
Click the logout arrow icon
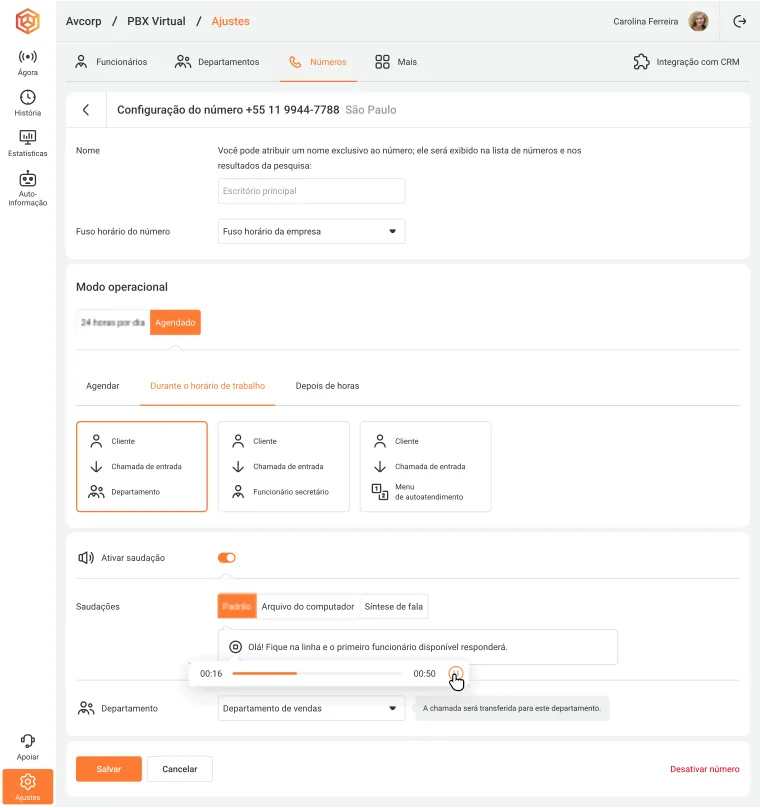(x=739, y=21)
